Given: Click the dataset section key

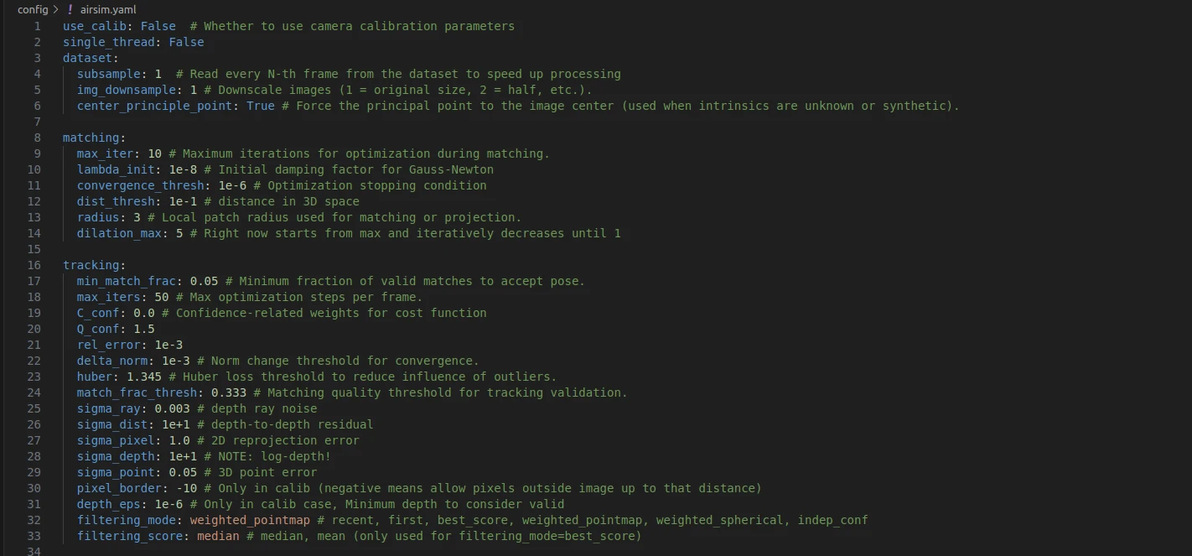Looking at the screenshot, I should 87,58.
